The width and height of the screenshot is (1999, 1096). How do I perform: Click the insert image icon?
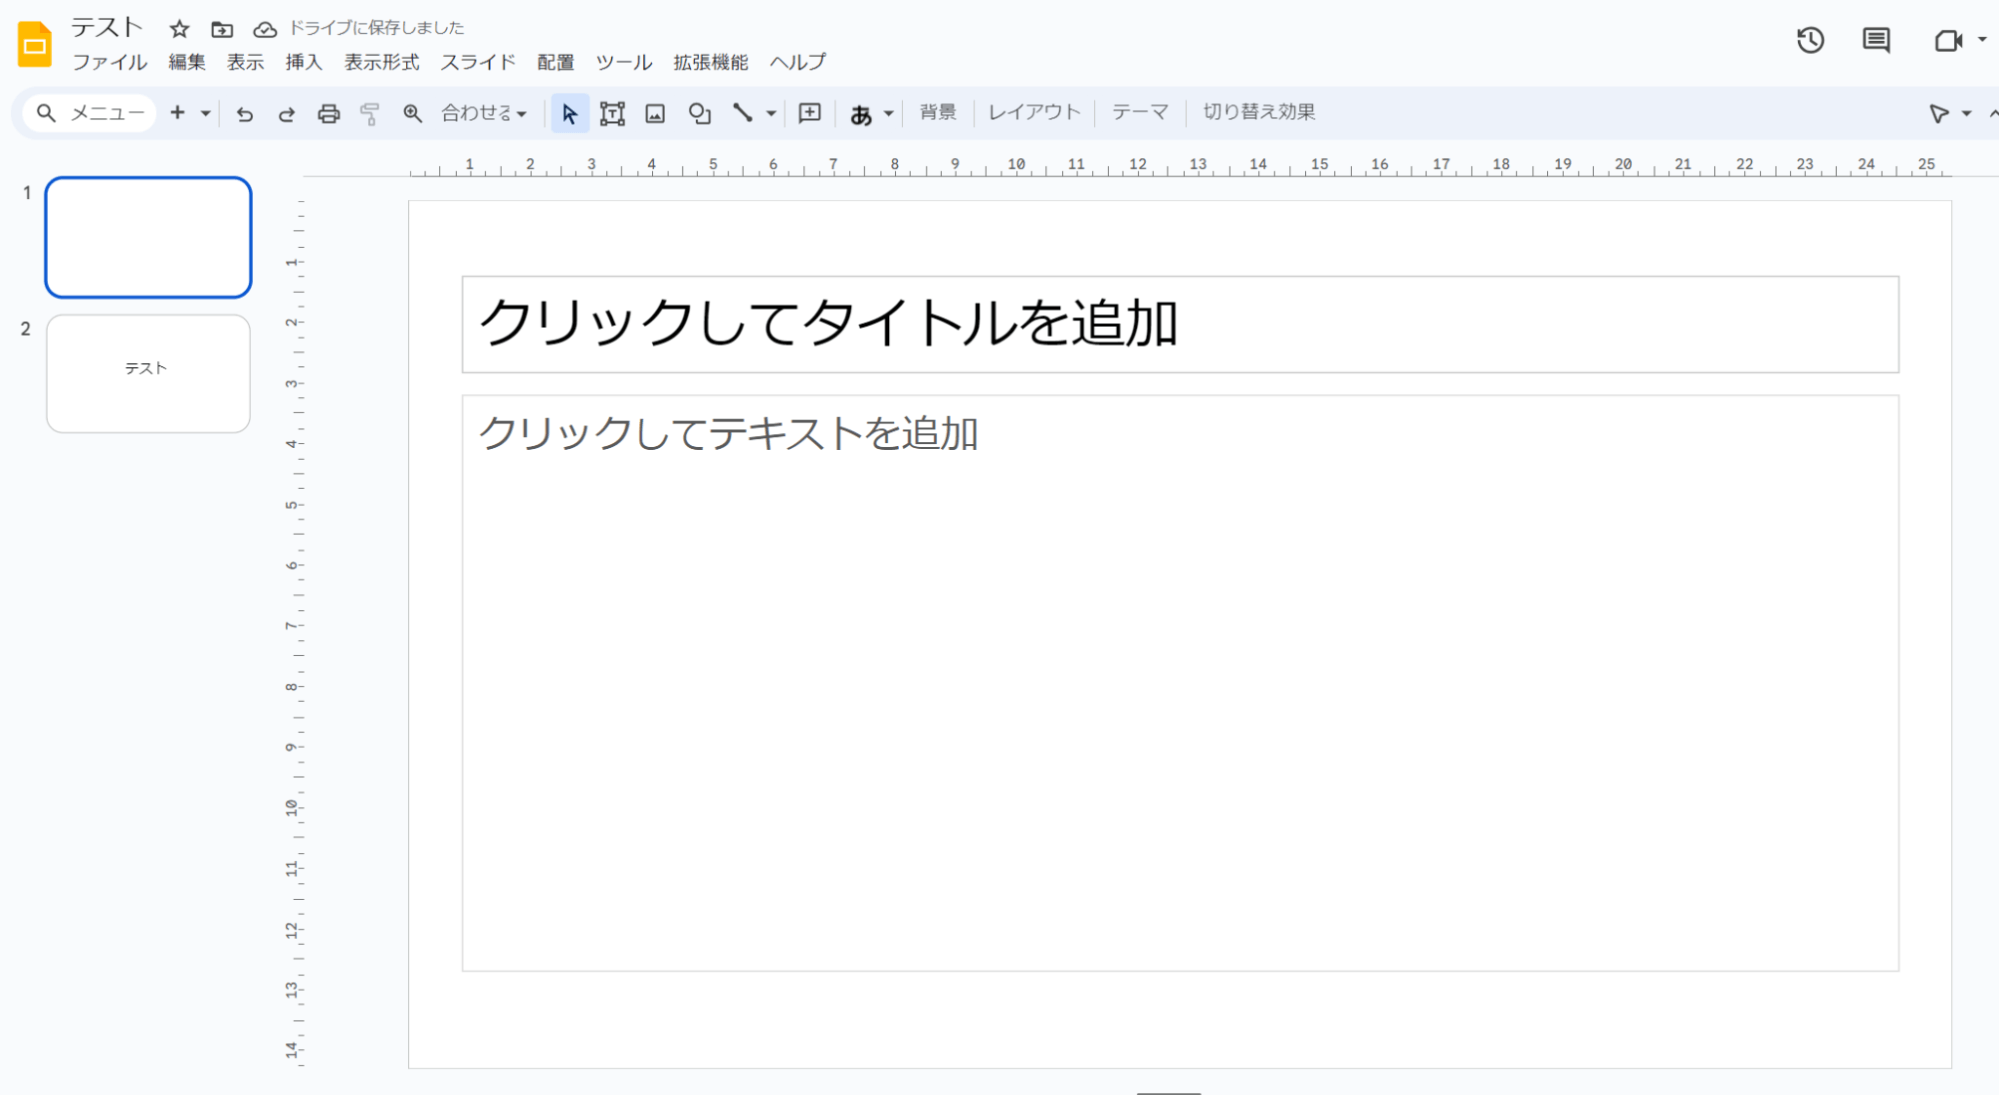pyautogui.click(x=655, y=113)
